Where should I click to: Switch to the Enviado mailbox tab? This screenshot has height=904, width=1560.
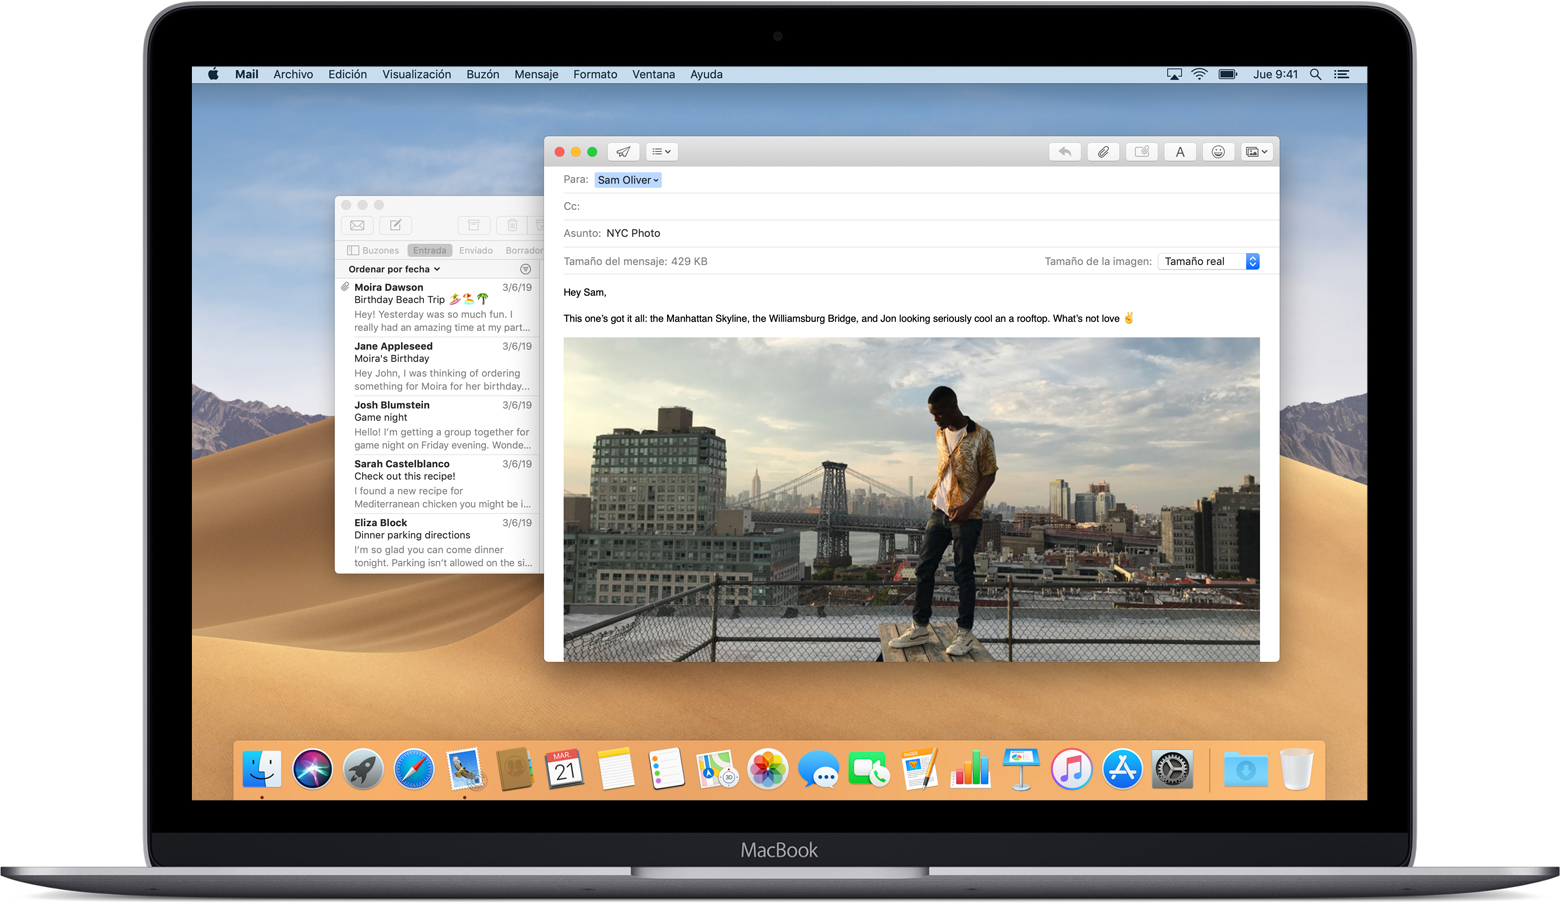[x=476, y=251]
